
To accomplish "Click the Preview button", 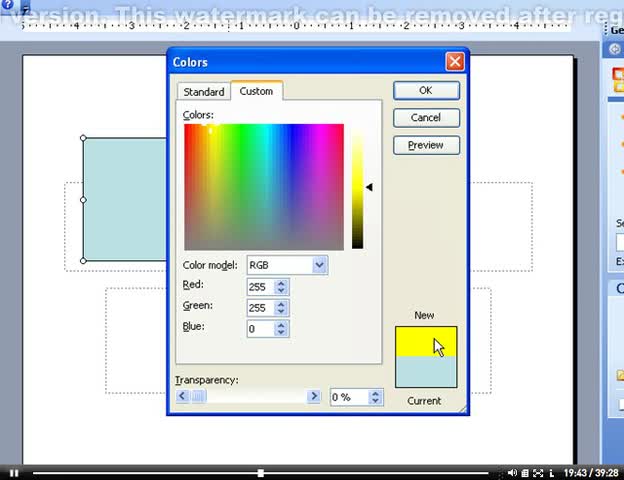I will (x=426, y=145).
